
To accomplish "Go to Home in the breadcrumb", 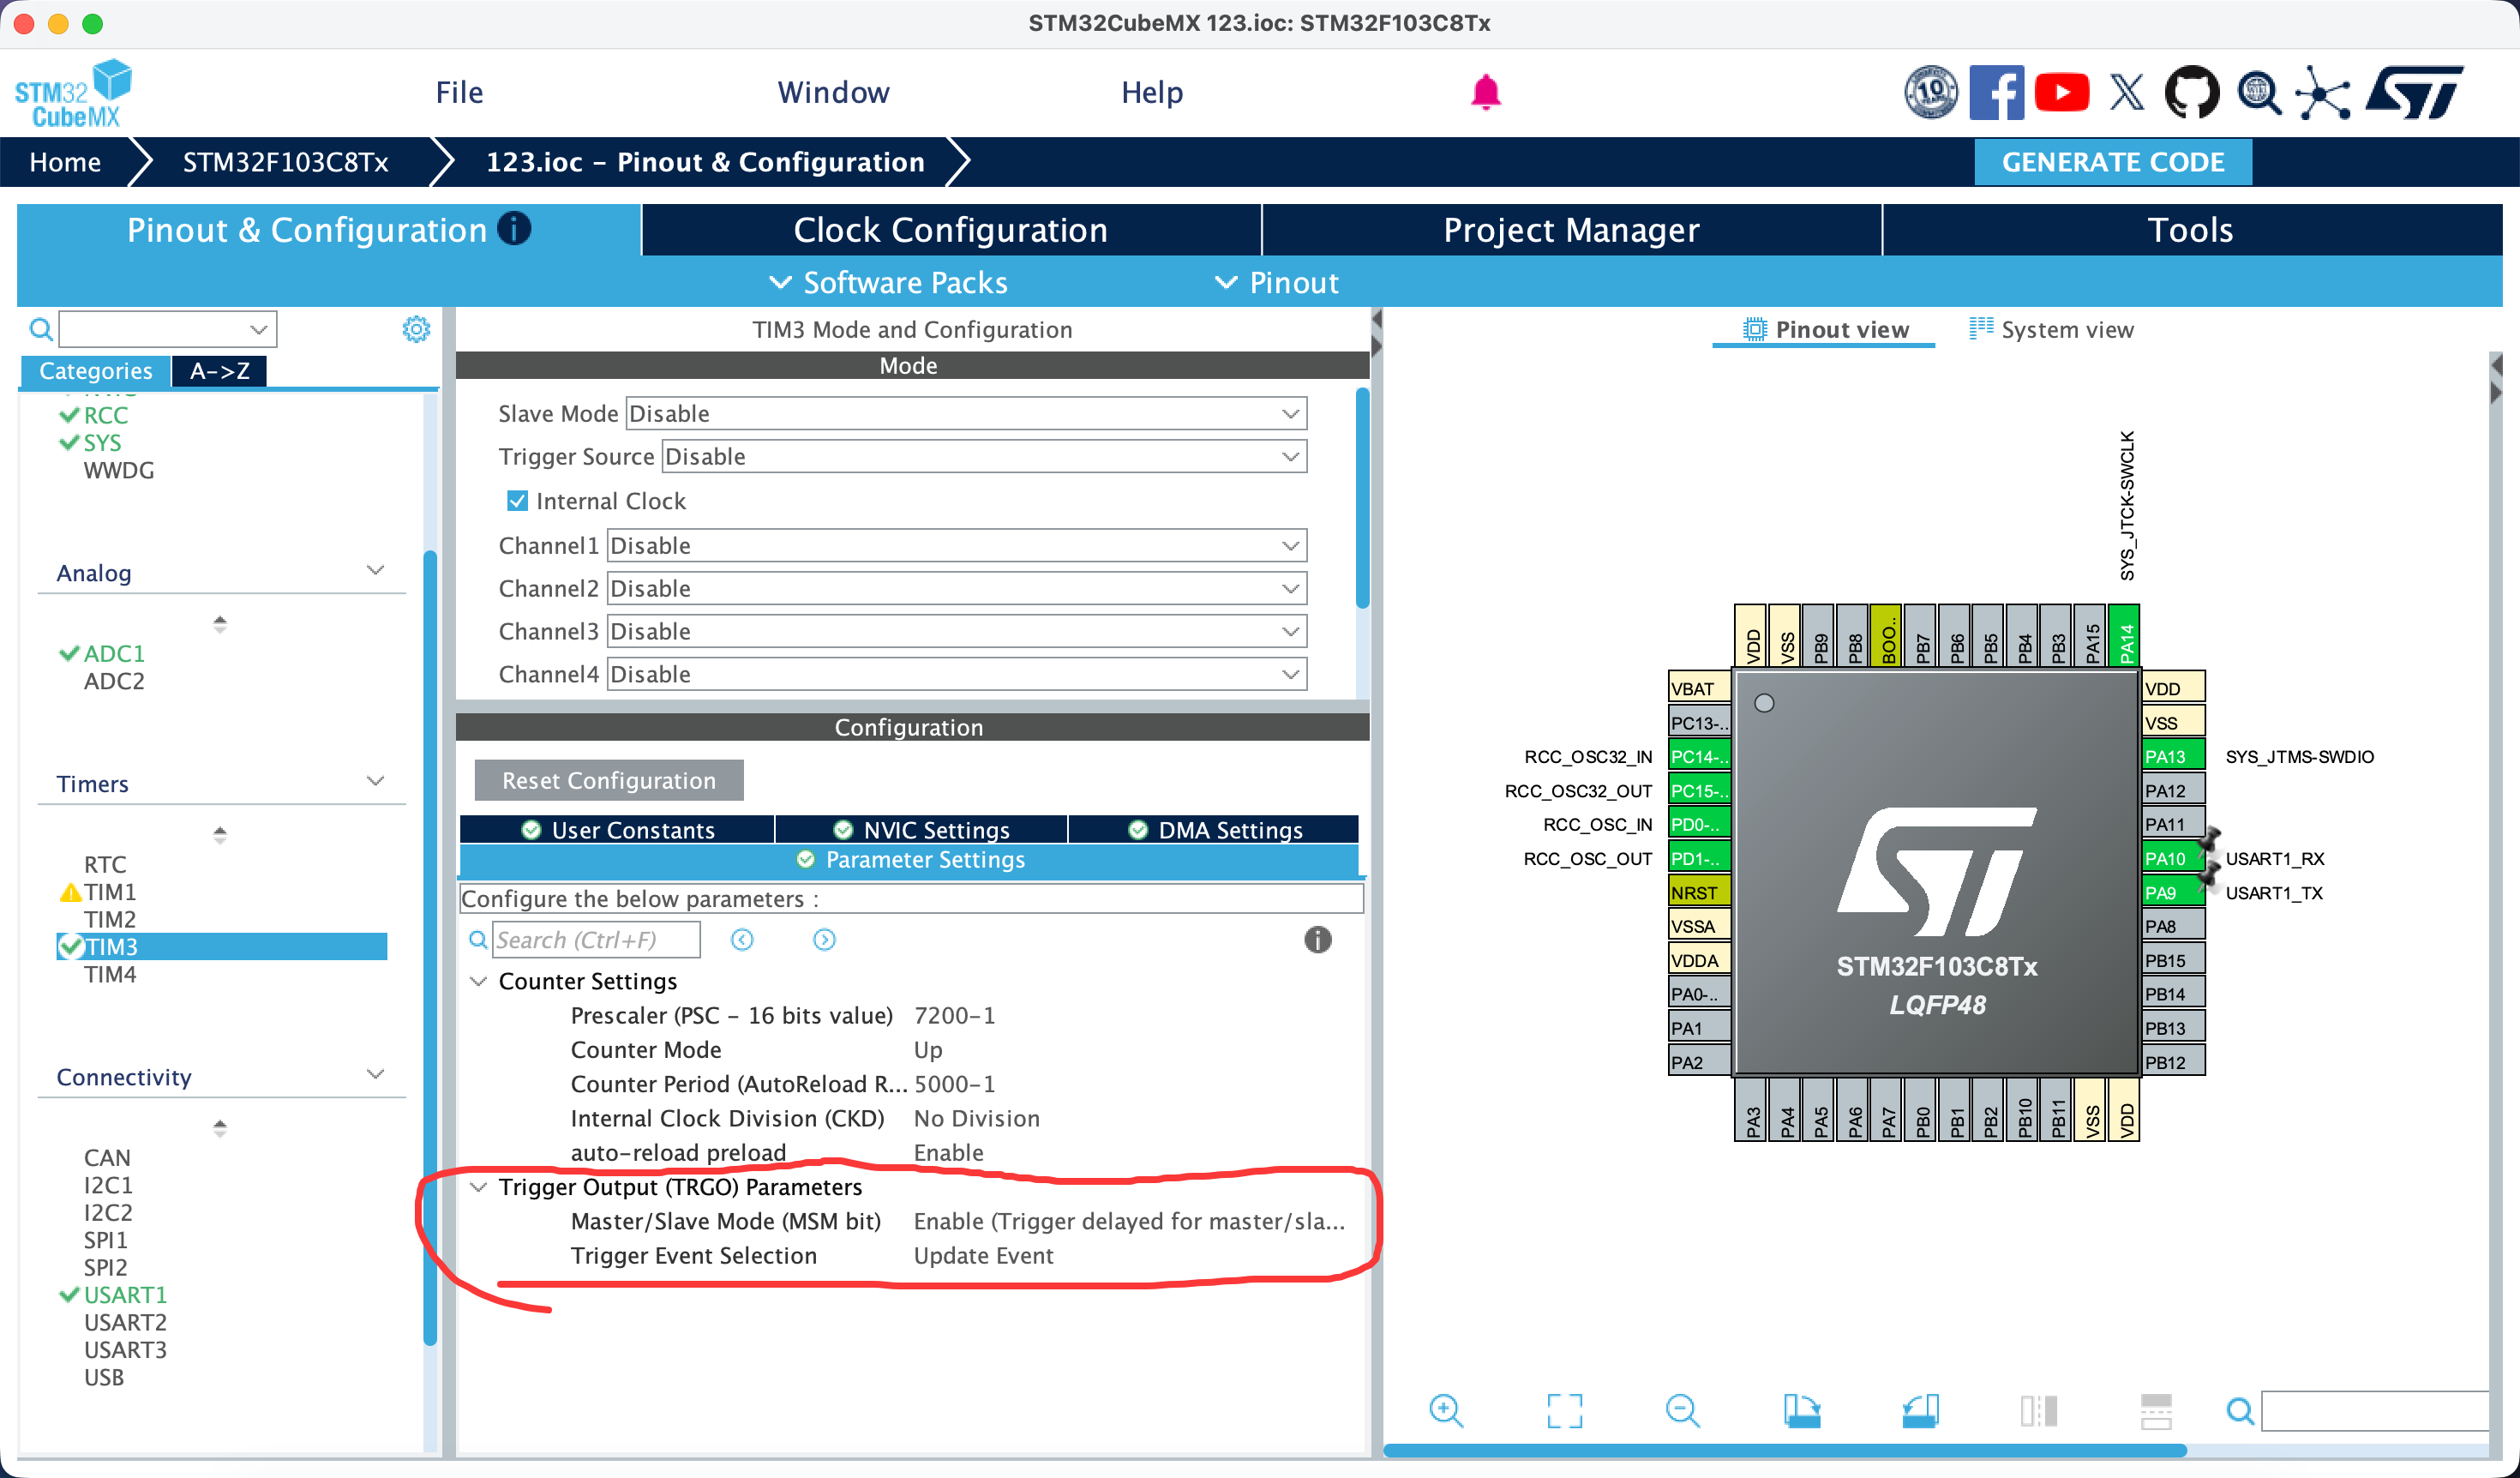I will [x=65, y=162].
